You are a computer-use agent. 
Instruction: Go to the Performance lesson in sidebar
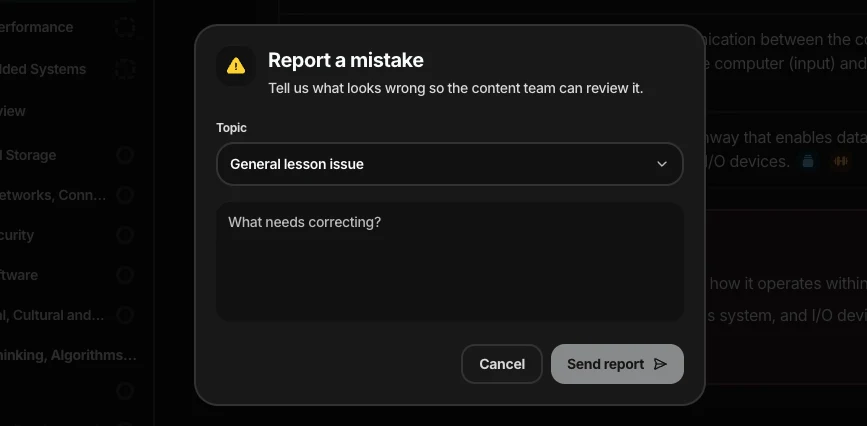pos(36,27)
